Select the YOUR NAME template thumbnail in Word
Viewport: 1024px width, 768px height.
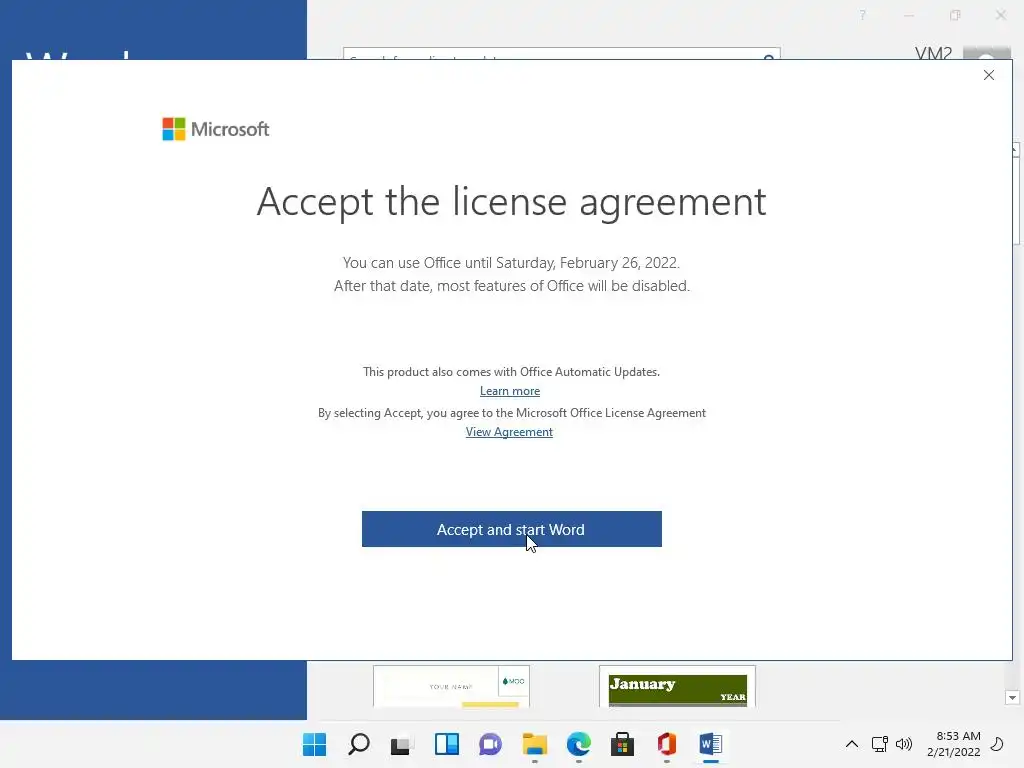(451, 686)
